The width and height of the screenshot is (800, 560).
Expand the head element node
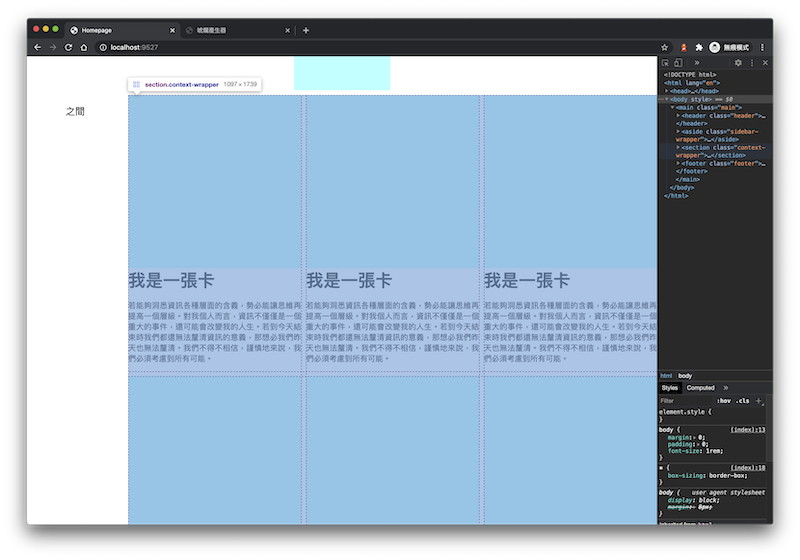click(667, 91)
